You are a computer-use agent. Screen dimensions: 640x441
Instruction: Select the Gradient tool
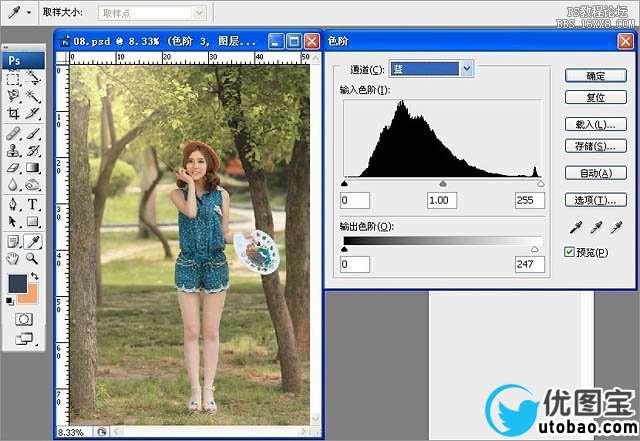pos(33,167)
